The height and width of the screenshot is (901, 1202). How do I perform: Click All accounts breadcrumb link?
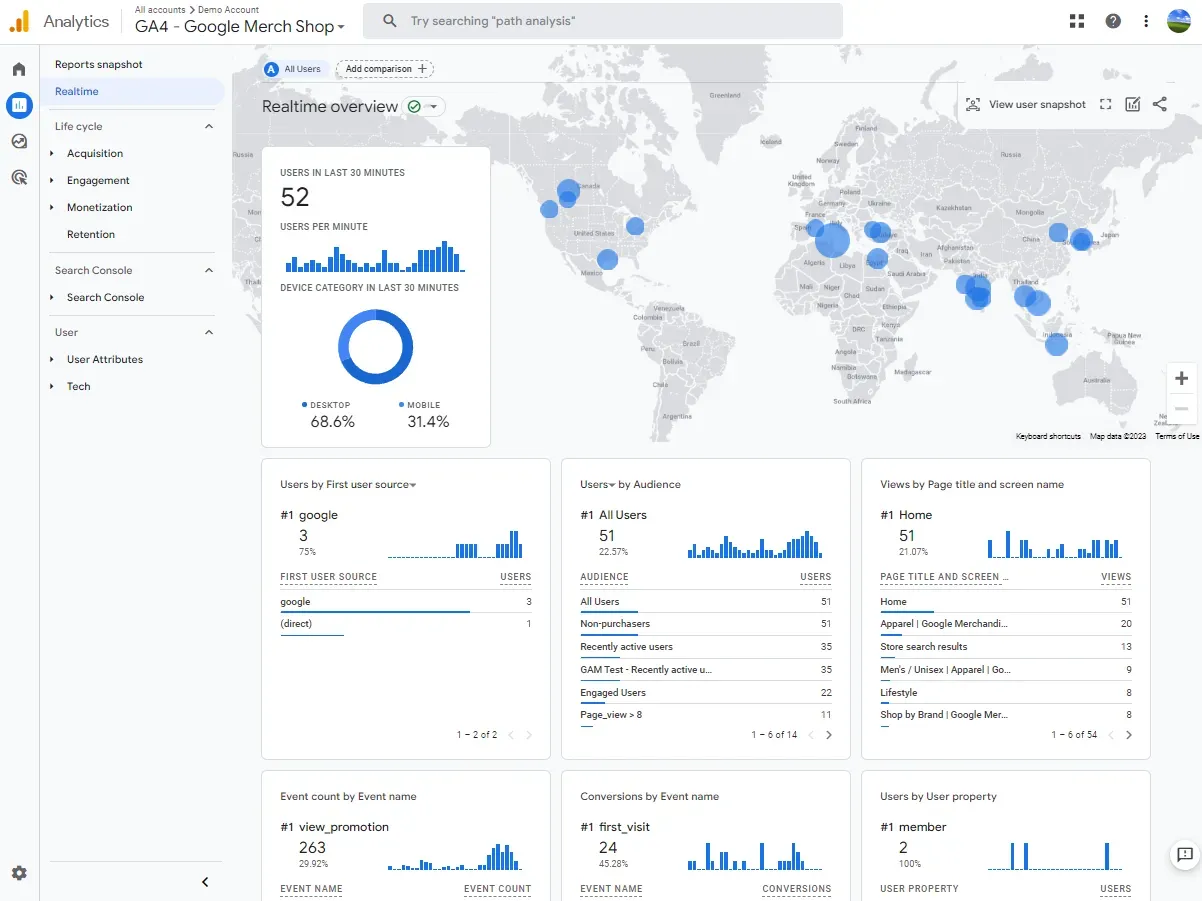coord(160,9)
